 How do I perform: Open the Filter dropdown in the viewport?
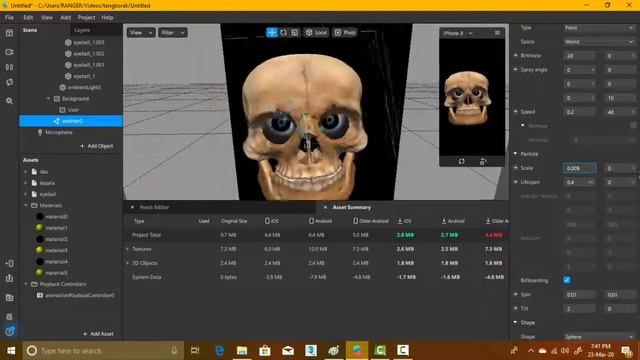point(173,33)
